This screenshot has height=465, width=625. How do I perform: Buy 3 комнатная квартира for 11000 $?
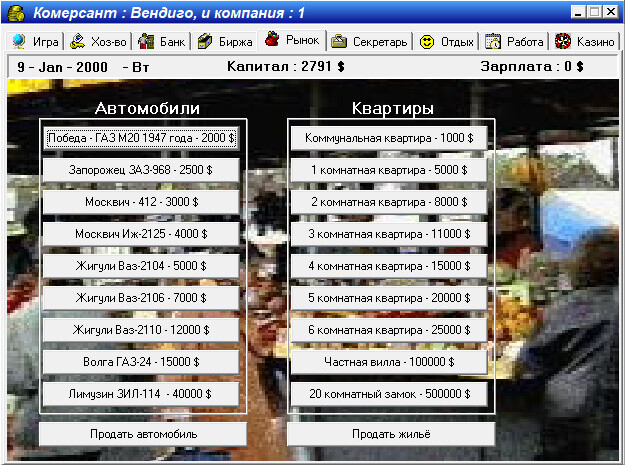click(389, 234)
